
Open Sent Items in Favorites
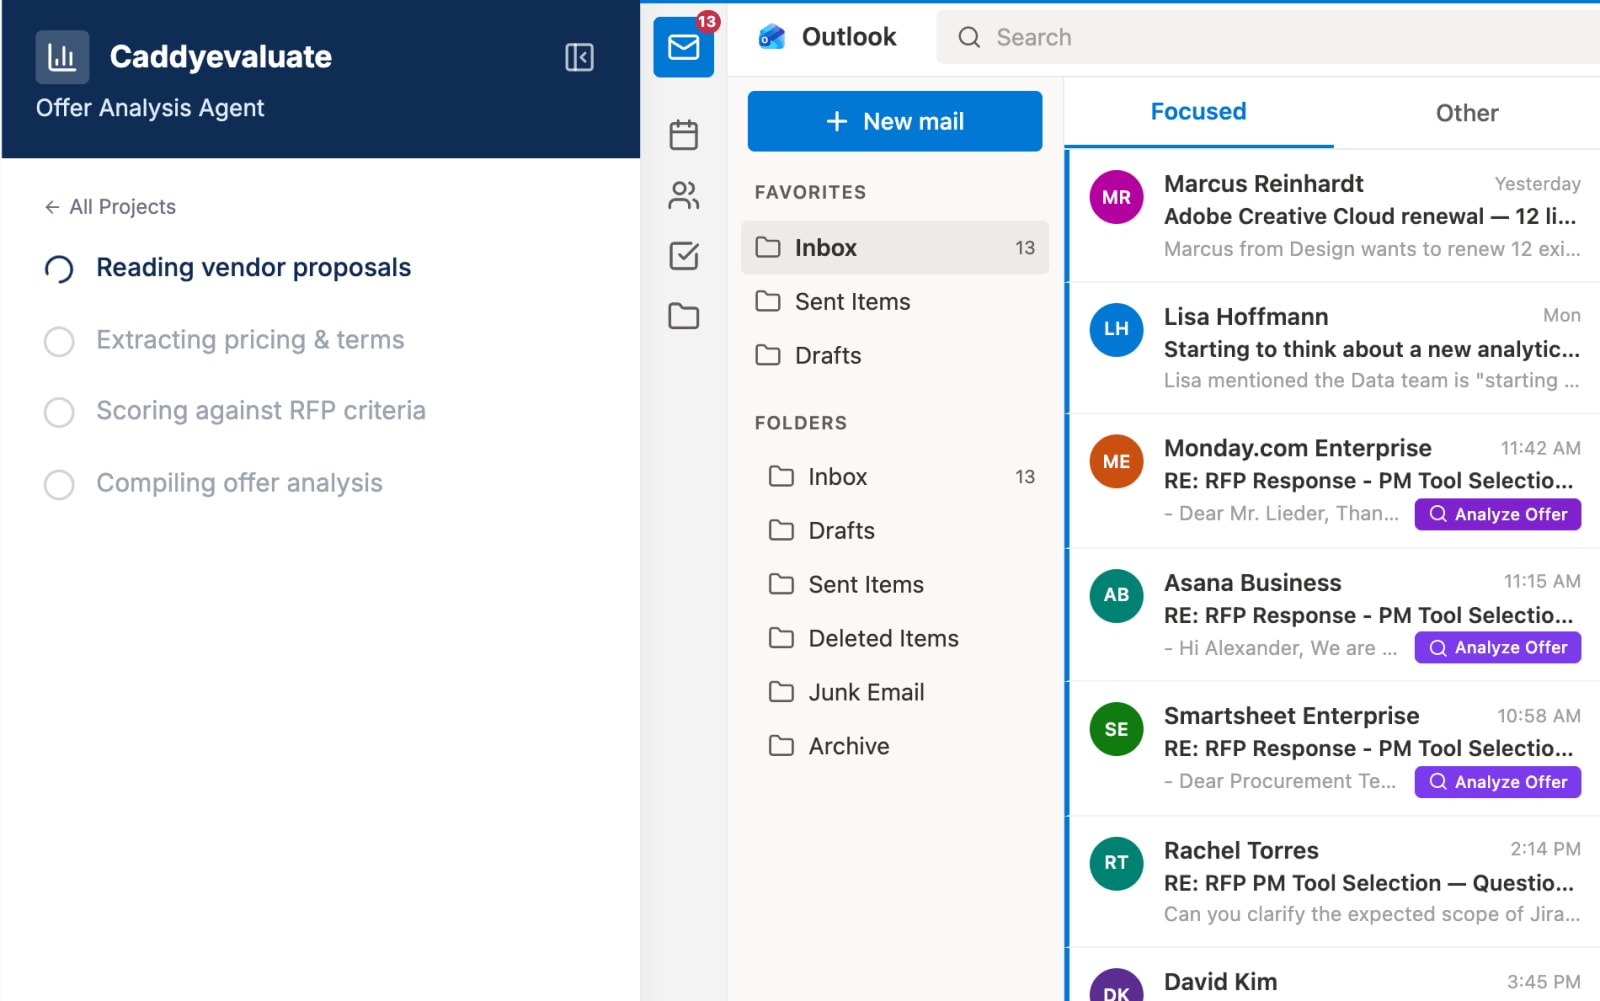895,301
